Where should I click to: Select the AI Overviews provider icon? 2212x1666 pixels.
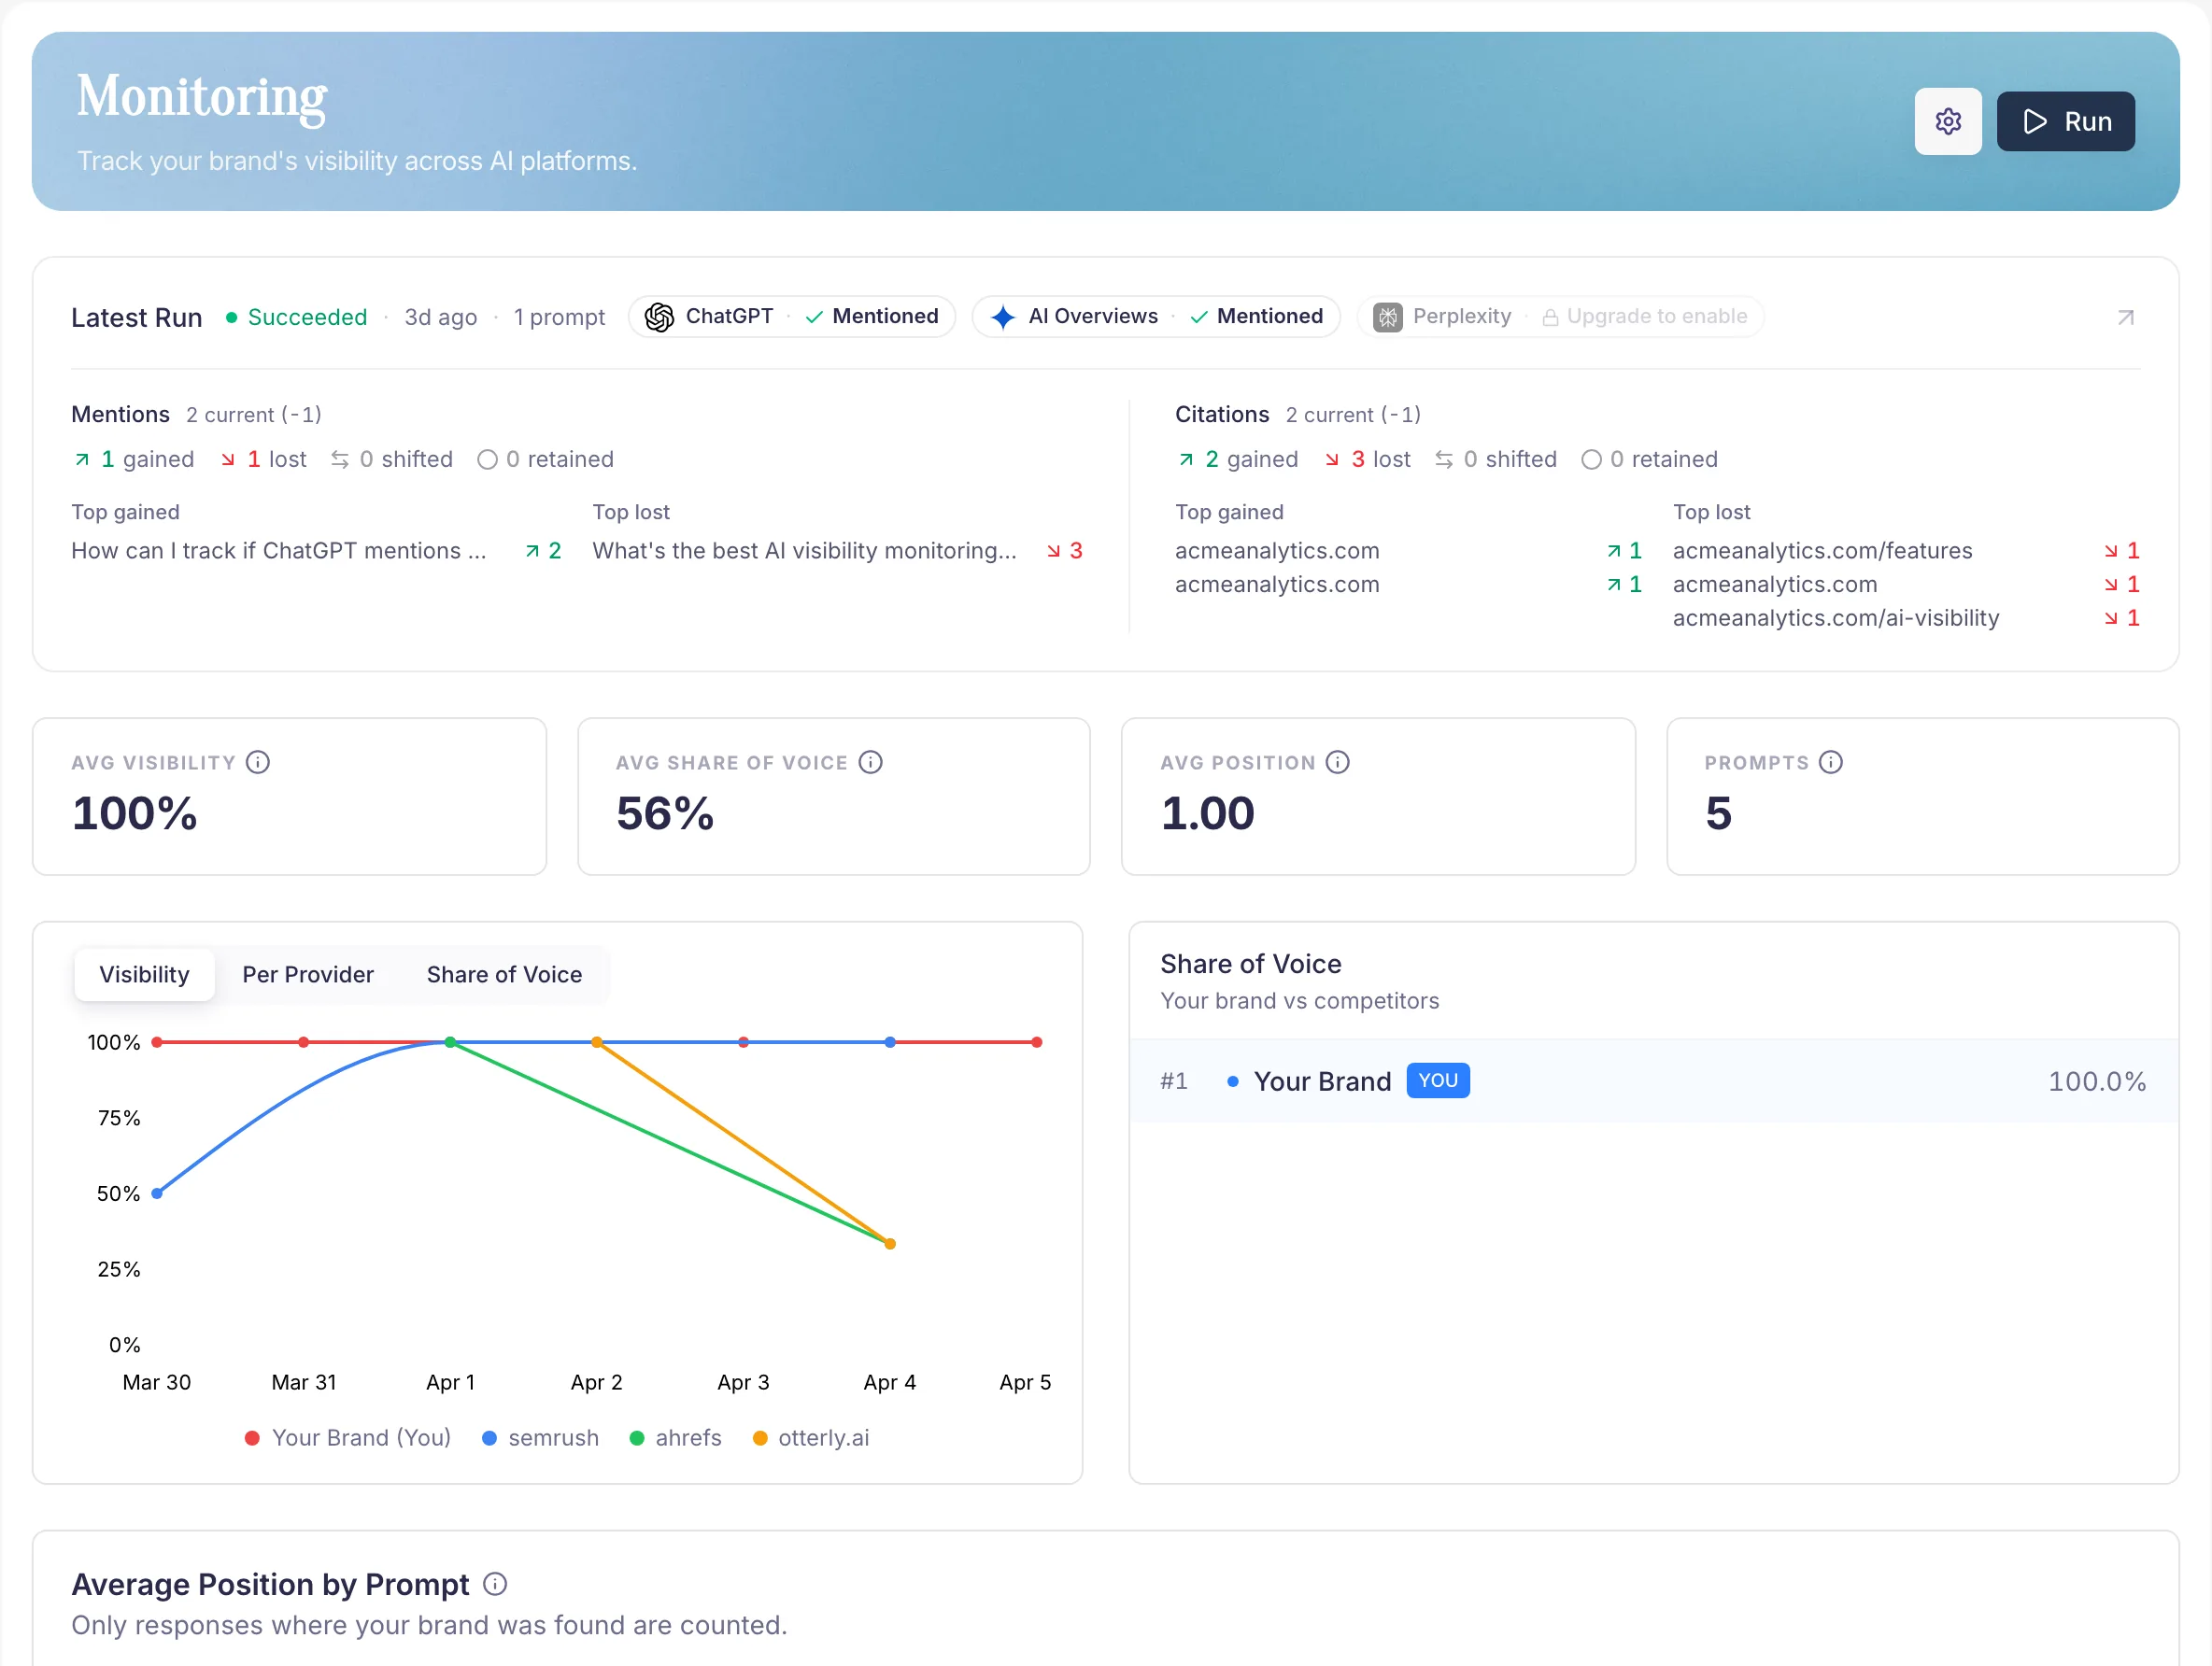[x=1003, y=316]
